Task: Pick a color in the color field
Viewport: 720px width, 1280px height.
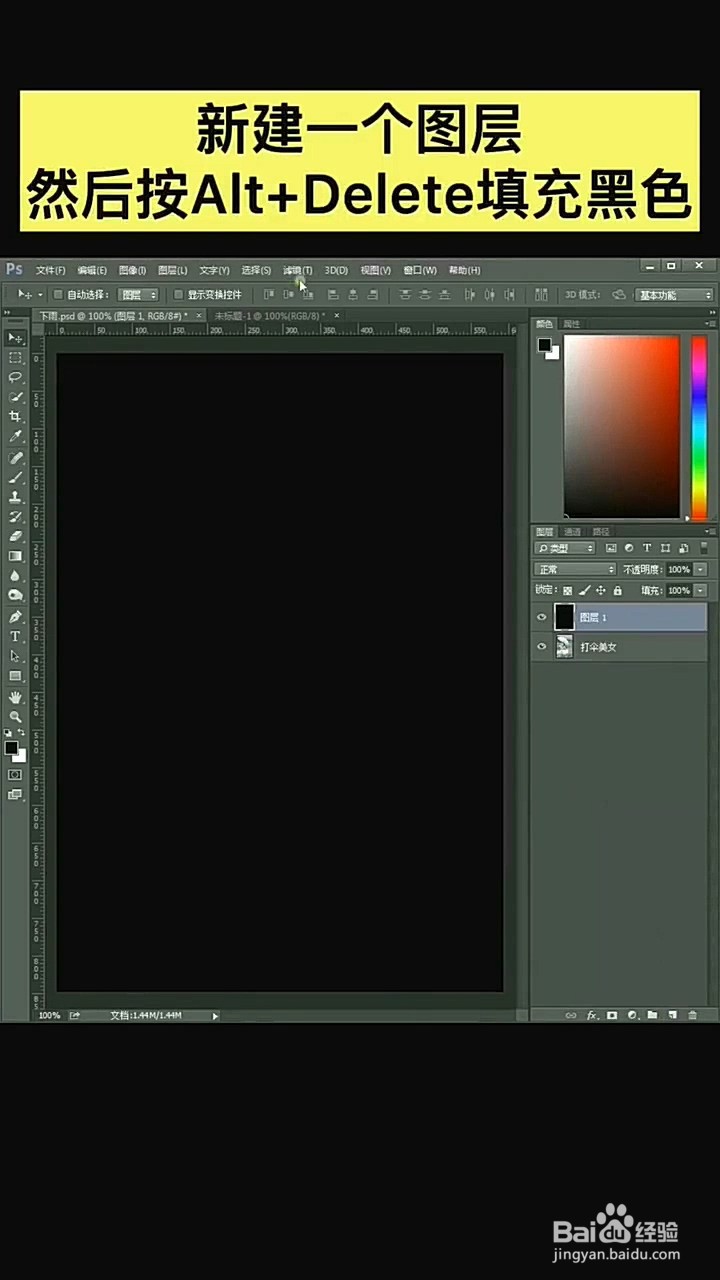Action: 622,427
